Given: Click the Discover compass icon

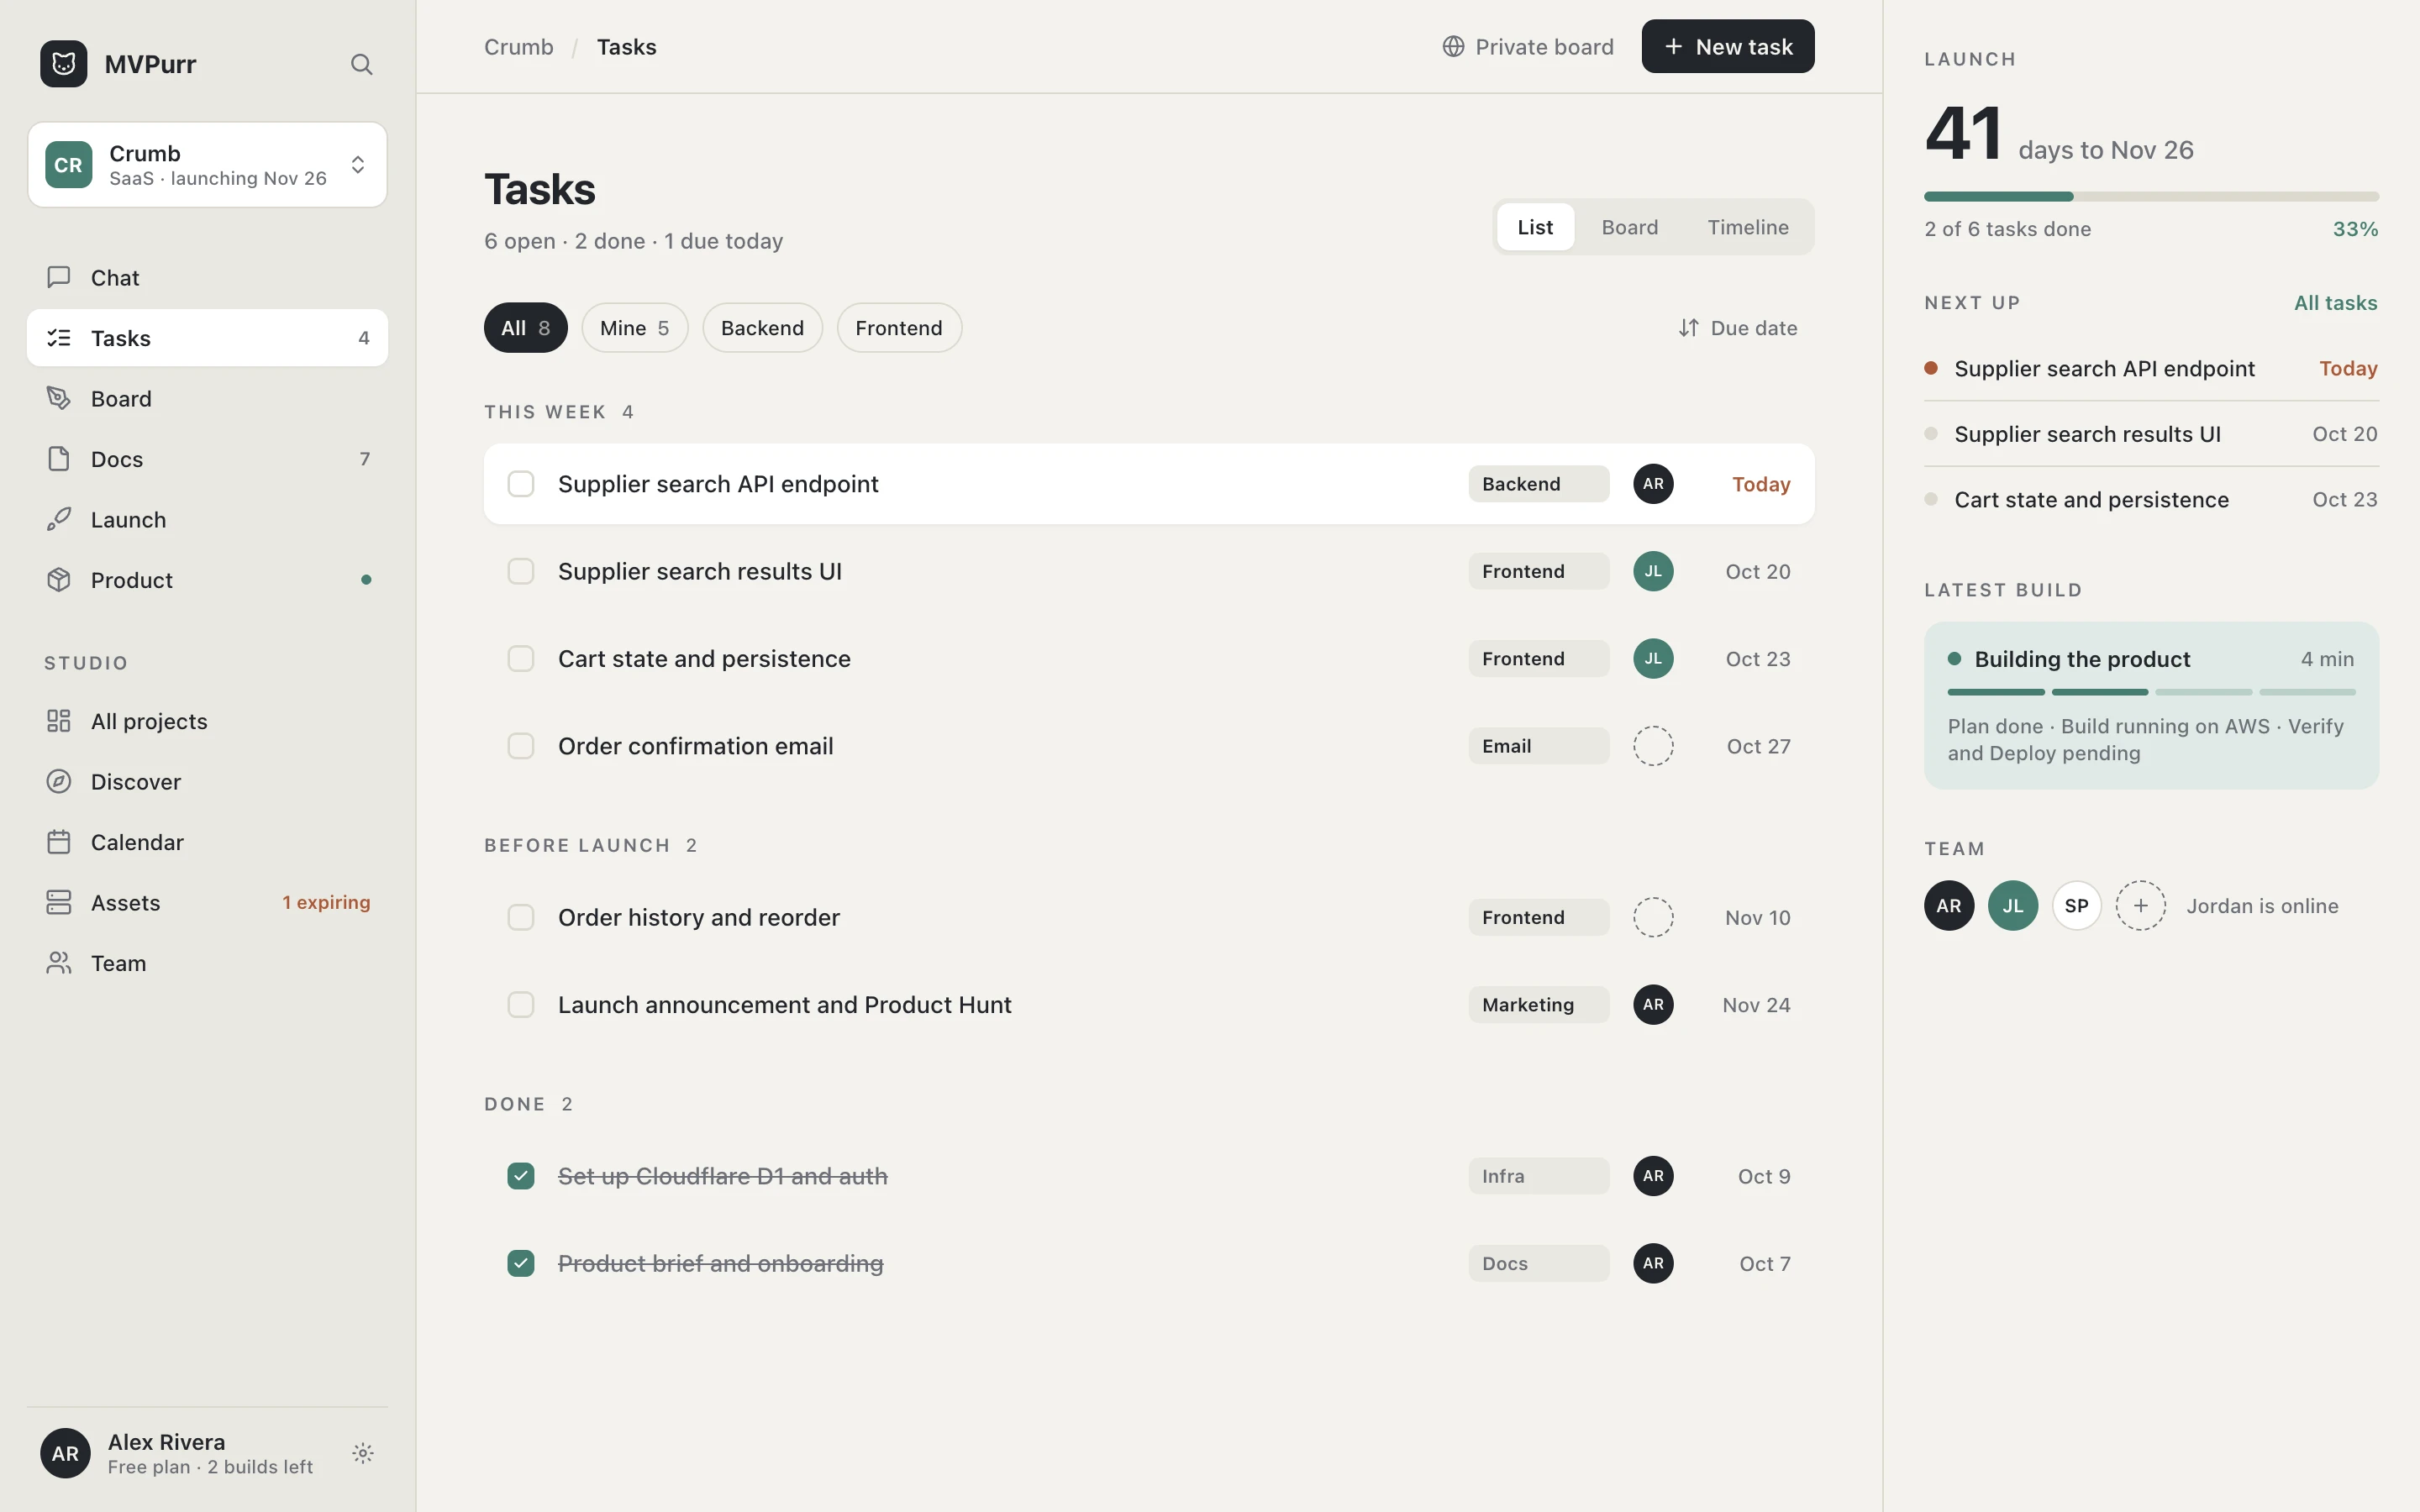Looking at the screenshot, I should point(59,781).
